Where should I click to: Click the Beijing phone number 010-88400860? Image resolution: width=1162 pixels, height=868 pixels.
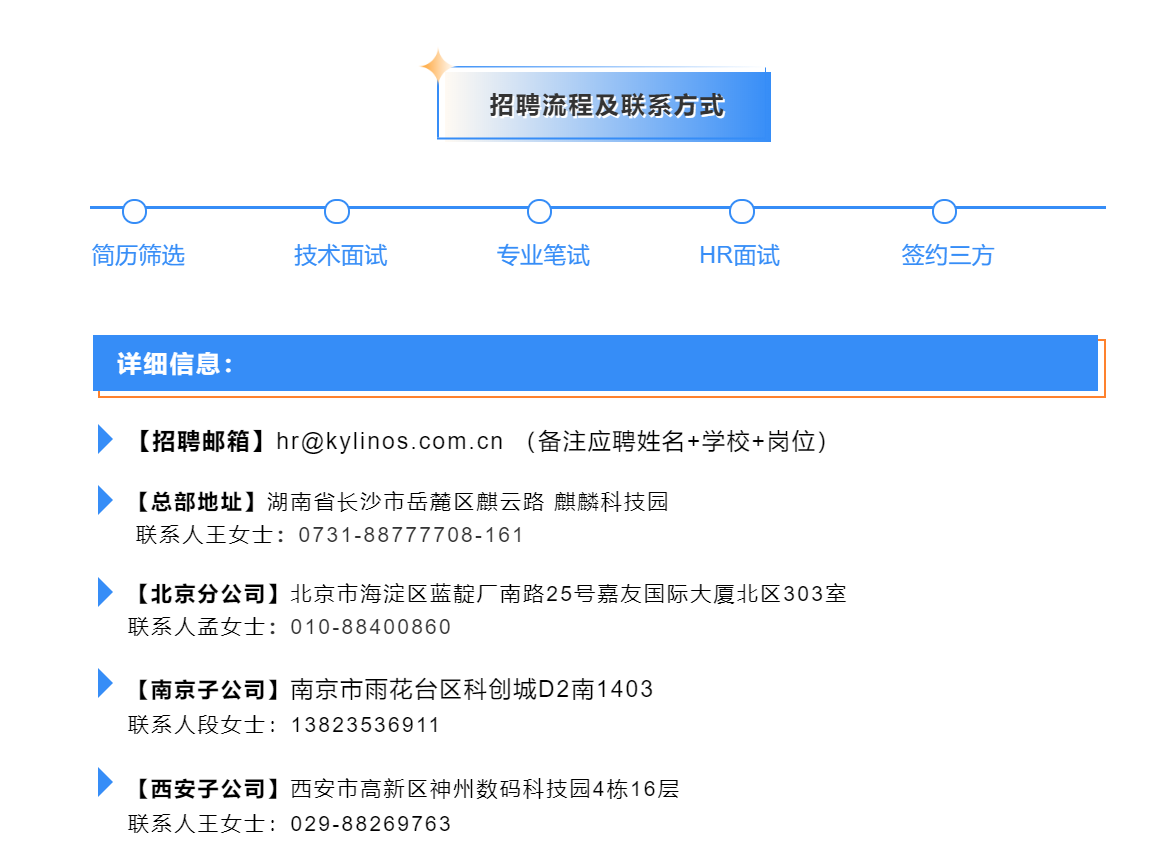[x=371, y=627]
